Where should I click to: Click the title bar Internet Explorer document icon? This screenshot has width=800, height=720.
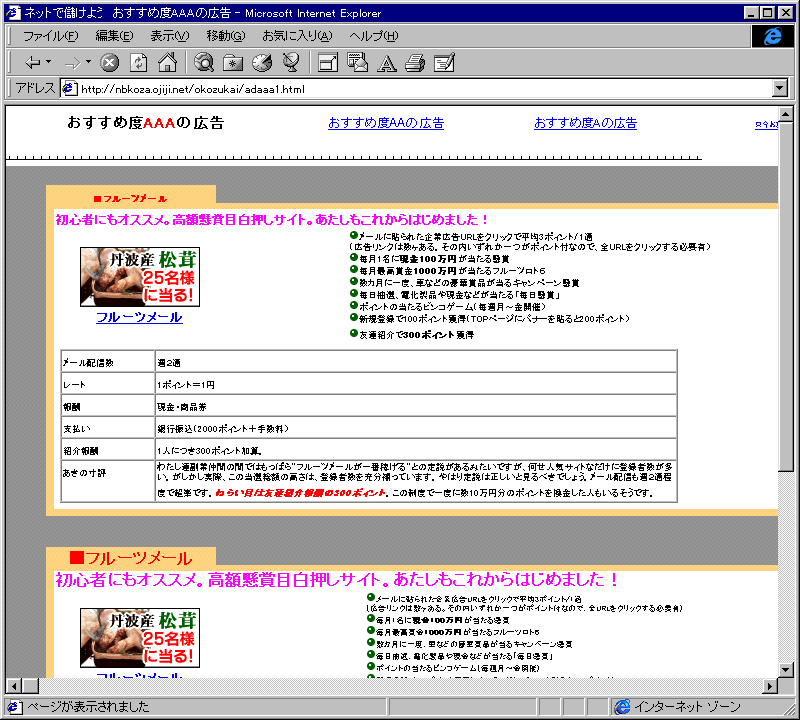coord(13,13)
